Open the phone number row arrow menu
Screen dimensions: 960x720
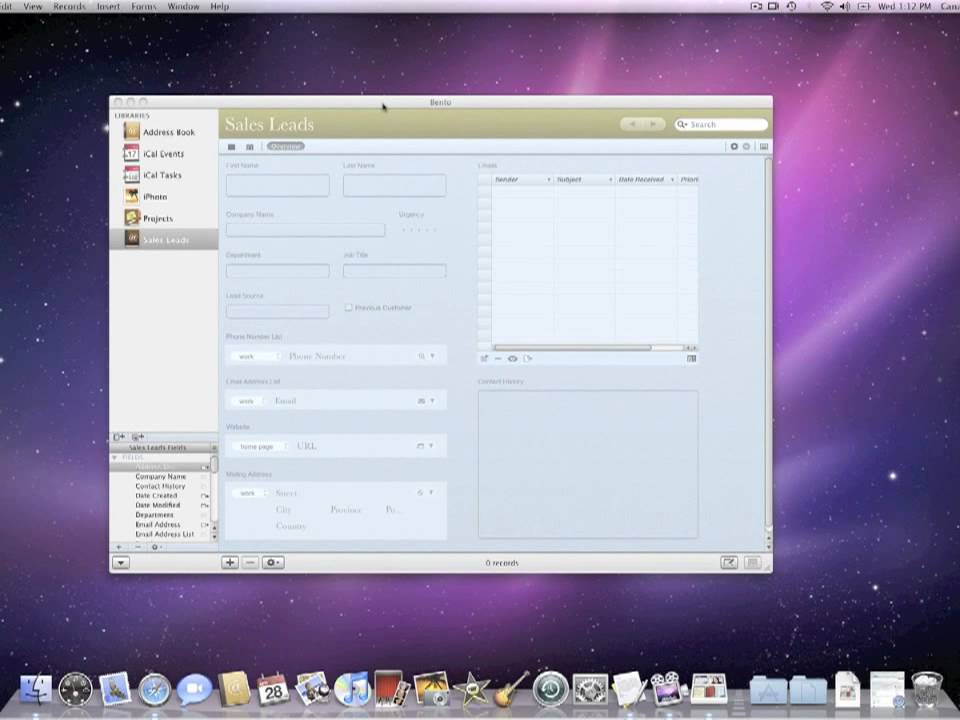pos(432,356)
